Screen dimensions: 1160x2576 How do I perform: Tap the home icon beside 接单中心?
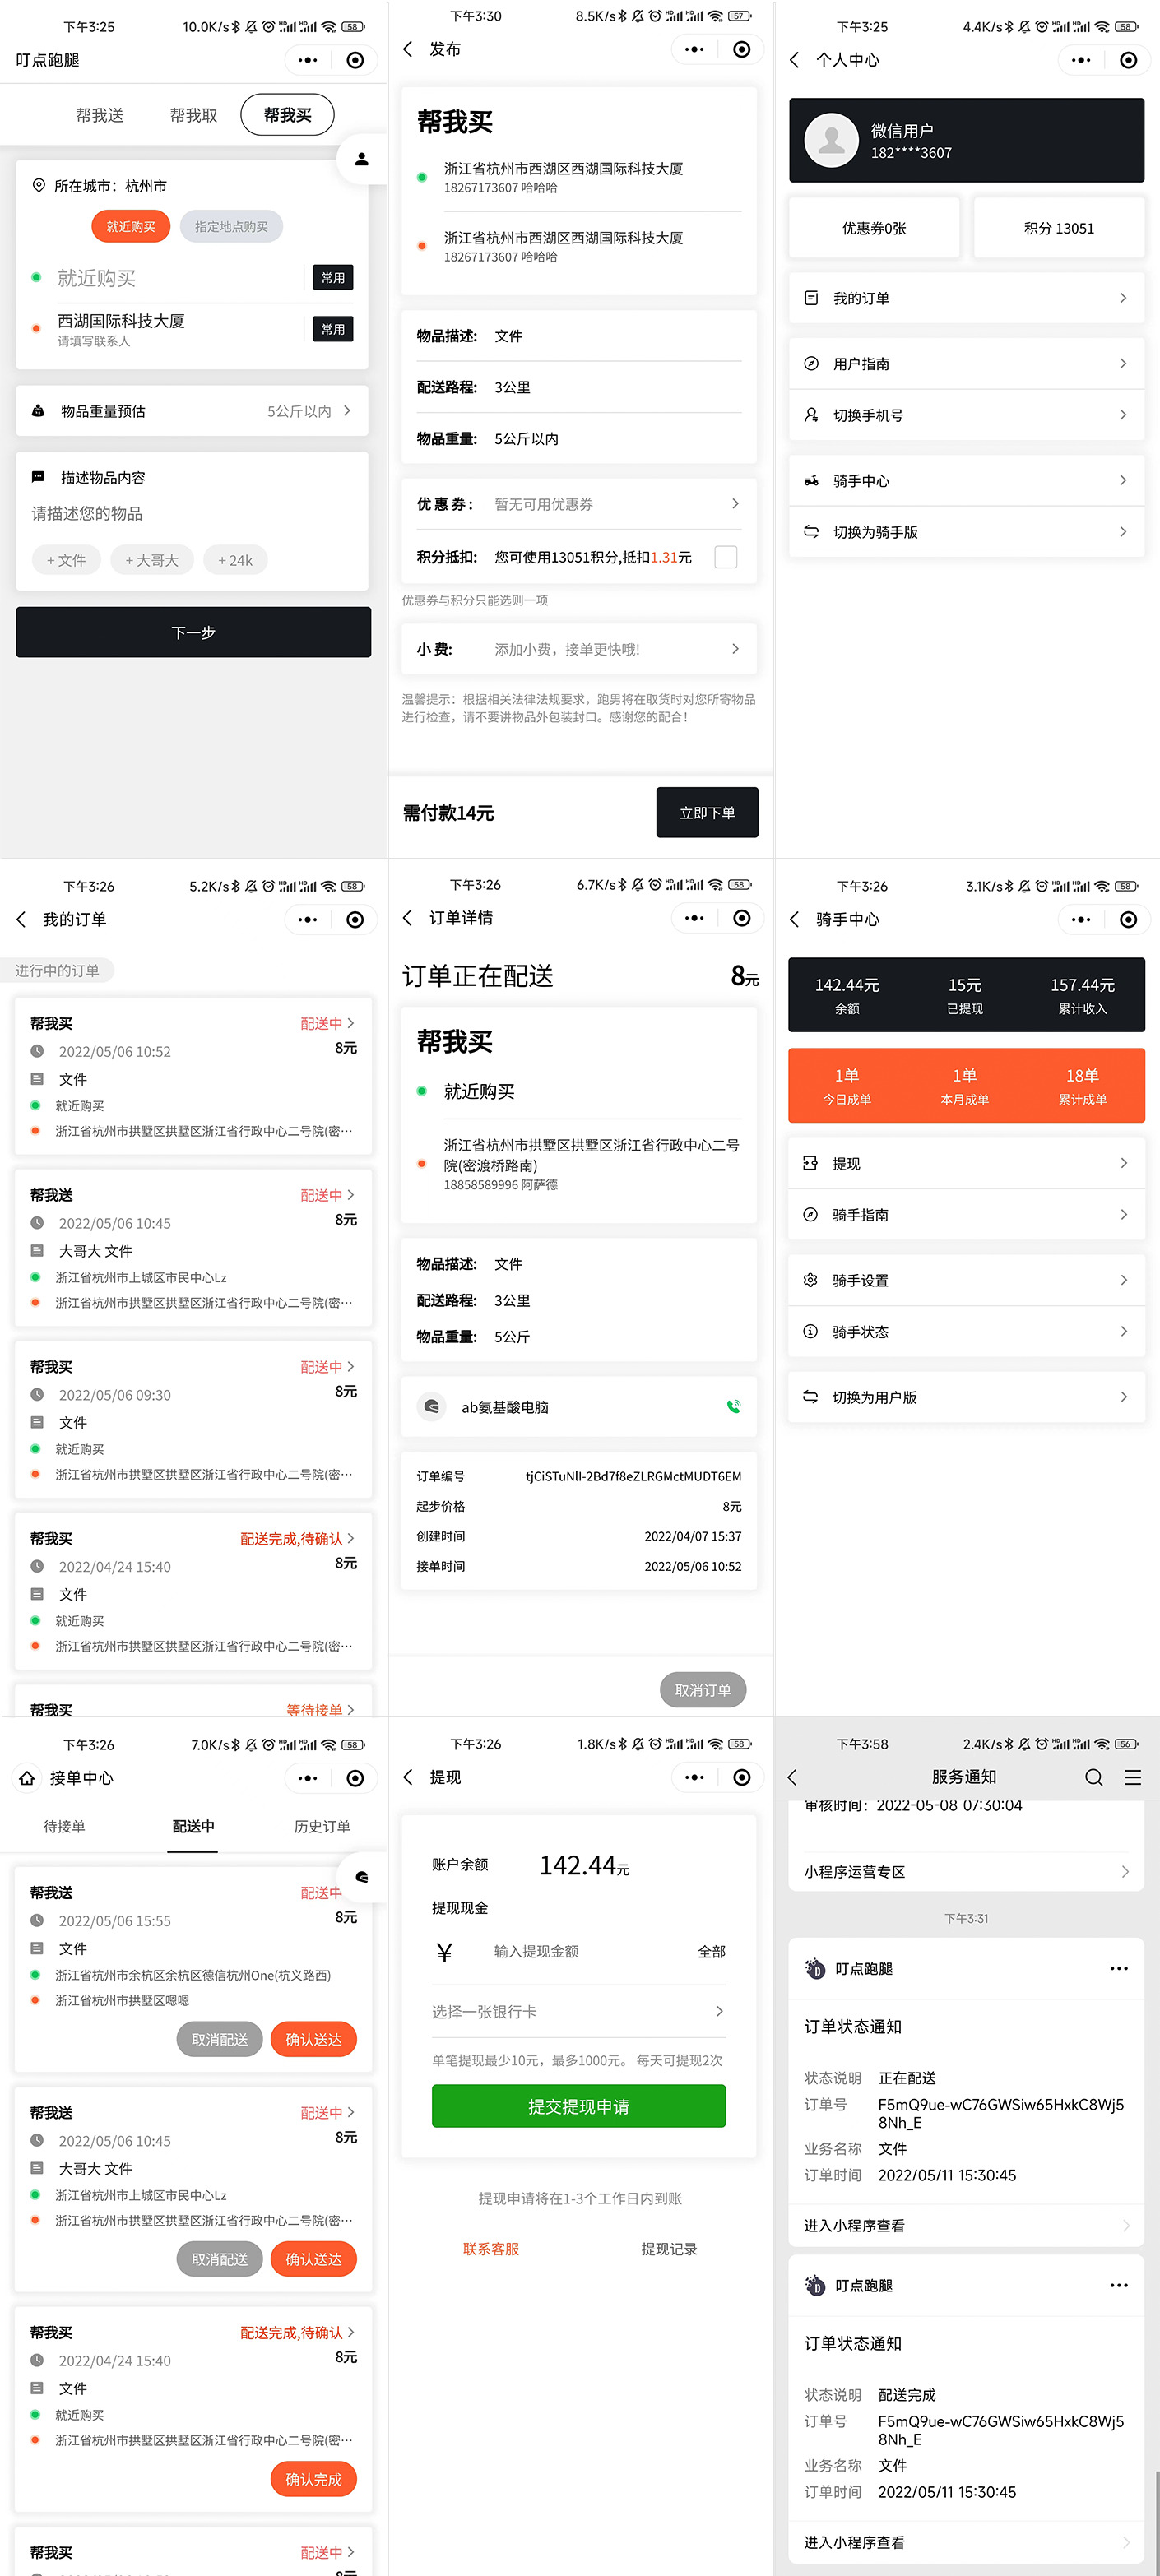pos(27,1778)
